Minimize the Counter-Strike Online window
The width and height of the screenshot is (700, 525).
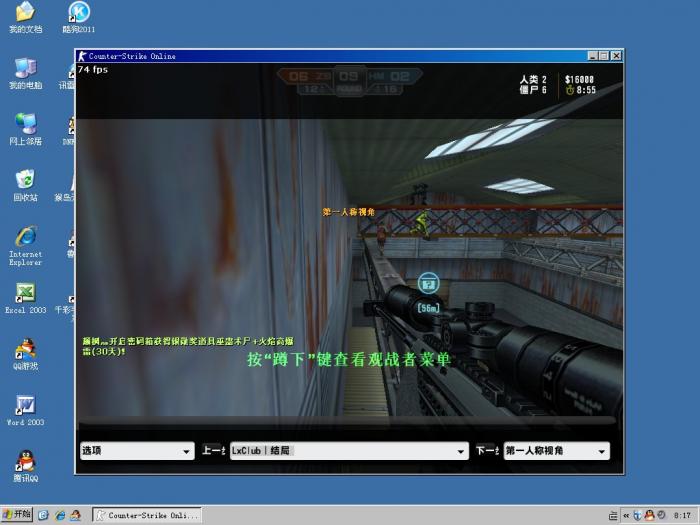click(592, 56)
